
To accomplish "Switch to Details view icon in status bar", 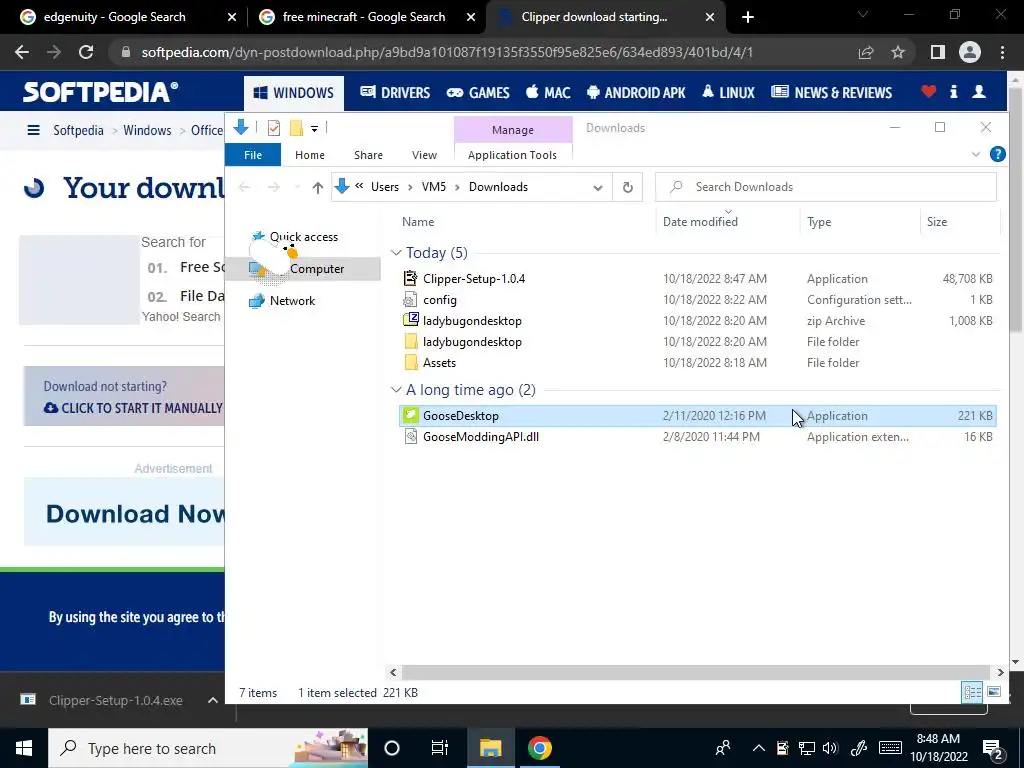I will click(x=972, y=692).
